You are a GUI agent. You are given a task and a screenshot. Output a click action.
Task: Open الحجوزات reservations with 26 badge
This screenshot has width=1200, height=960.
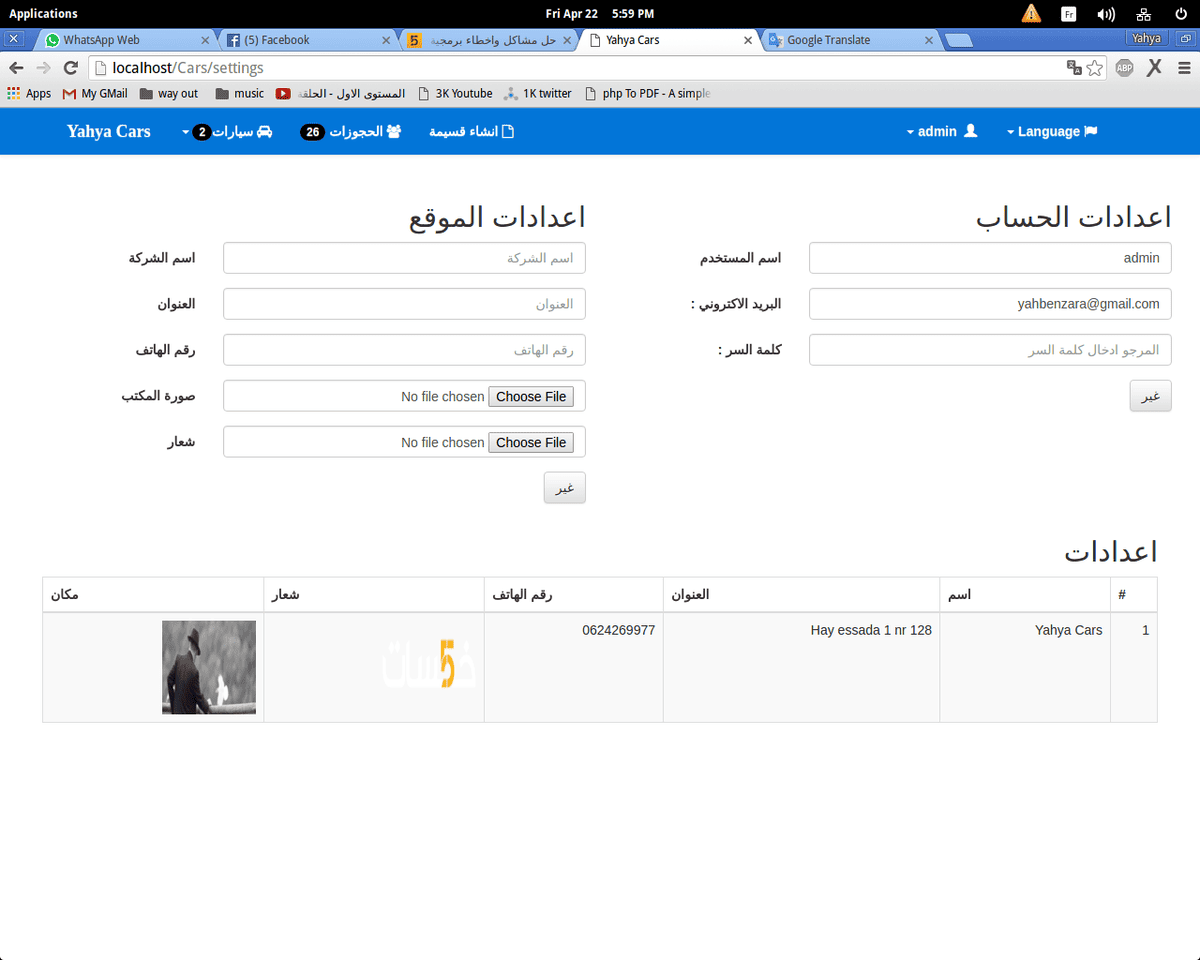click(x=351, y=131)
